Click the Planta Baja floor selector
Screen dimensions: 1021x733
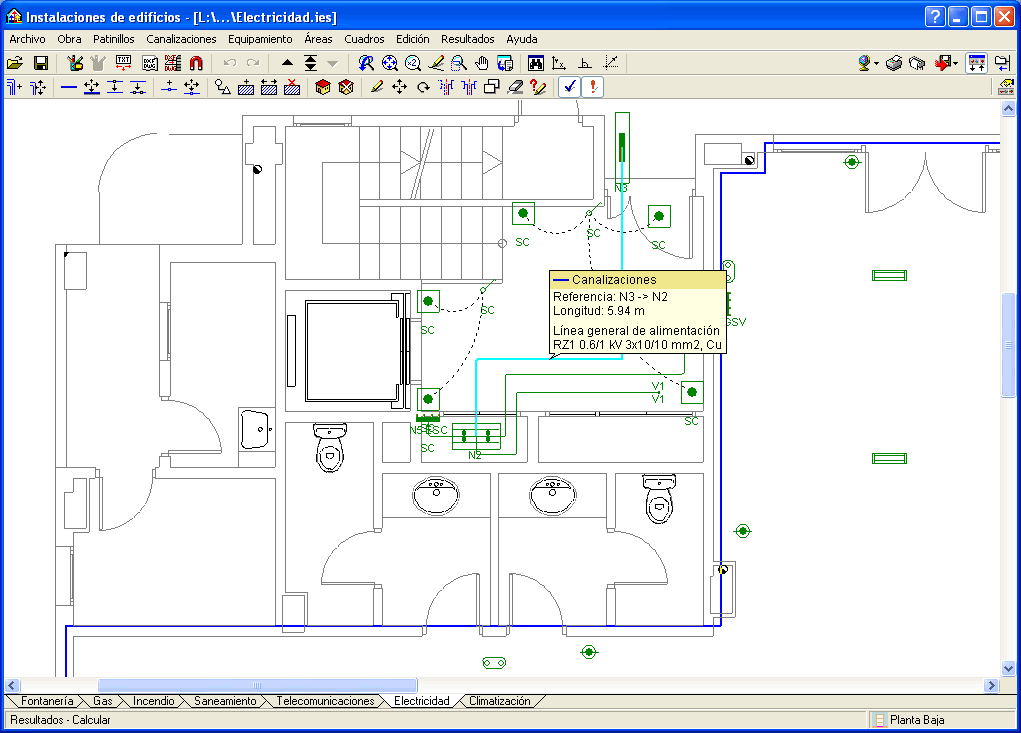pyautogui.click(x=917, y=719)
